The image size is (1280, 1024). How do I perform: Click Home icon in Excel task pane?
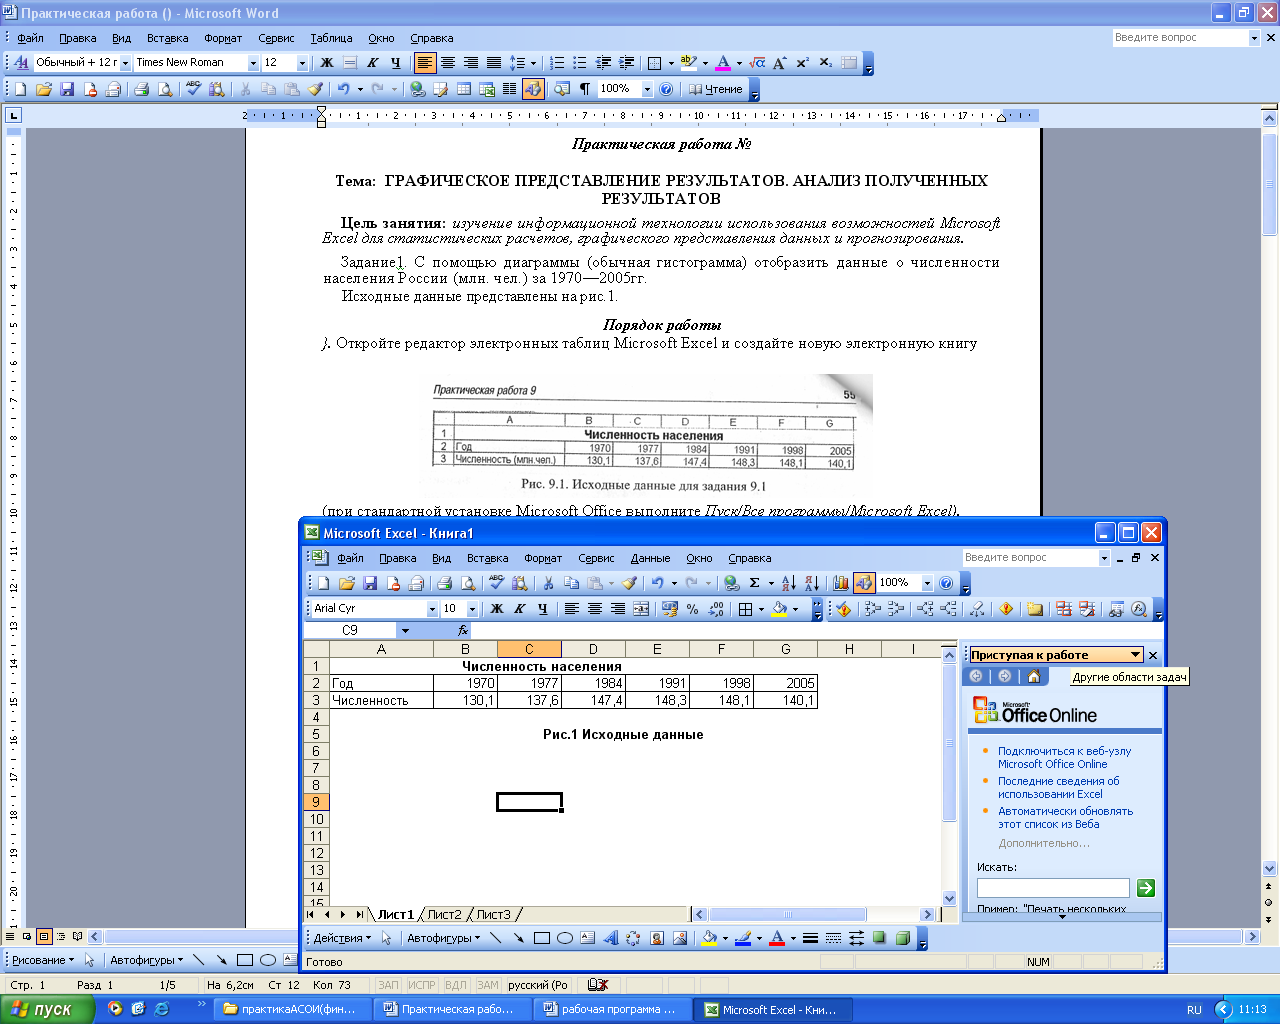tap(1034, 676)
